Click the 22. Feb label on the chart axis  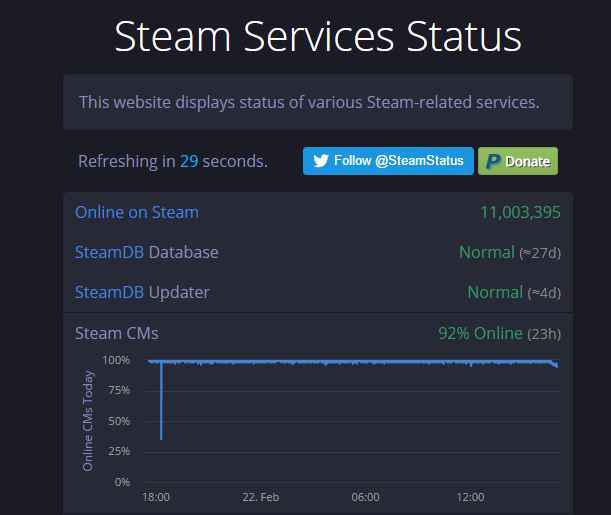click(260, 497)
